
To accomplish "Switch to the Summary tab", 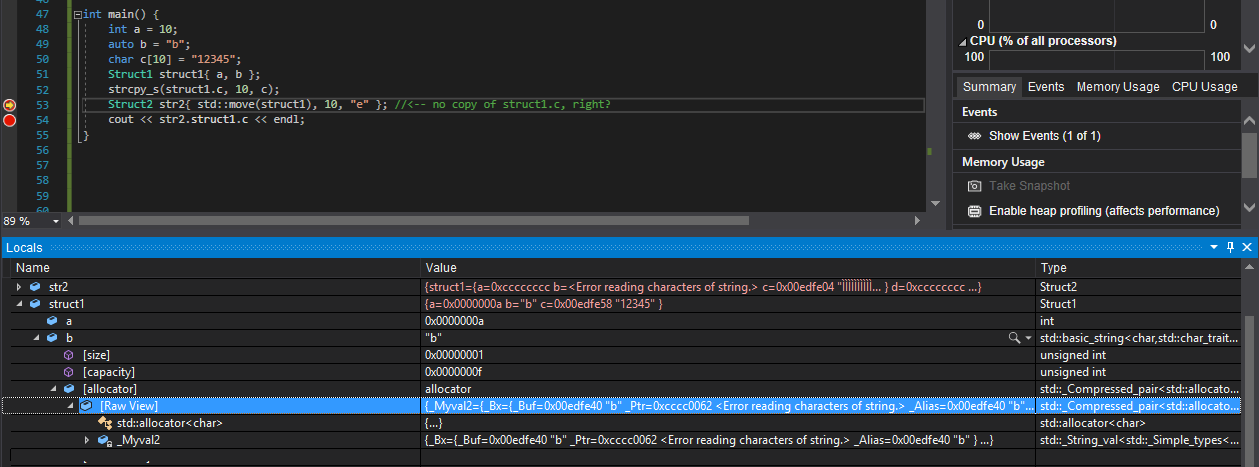I will click(x=989, y=87).
